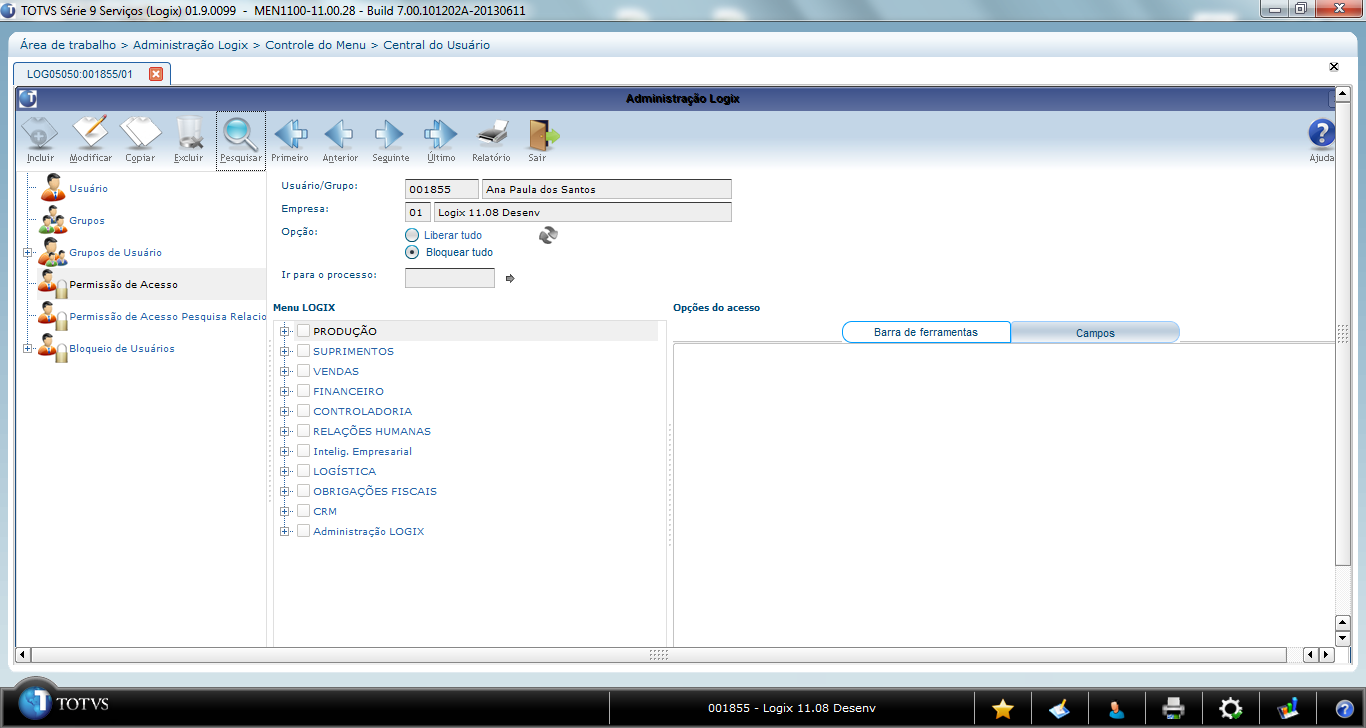
Task: Expand the Administração LOGIX node
Action: click(285, 531)
